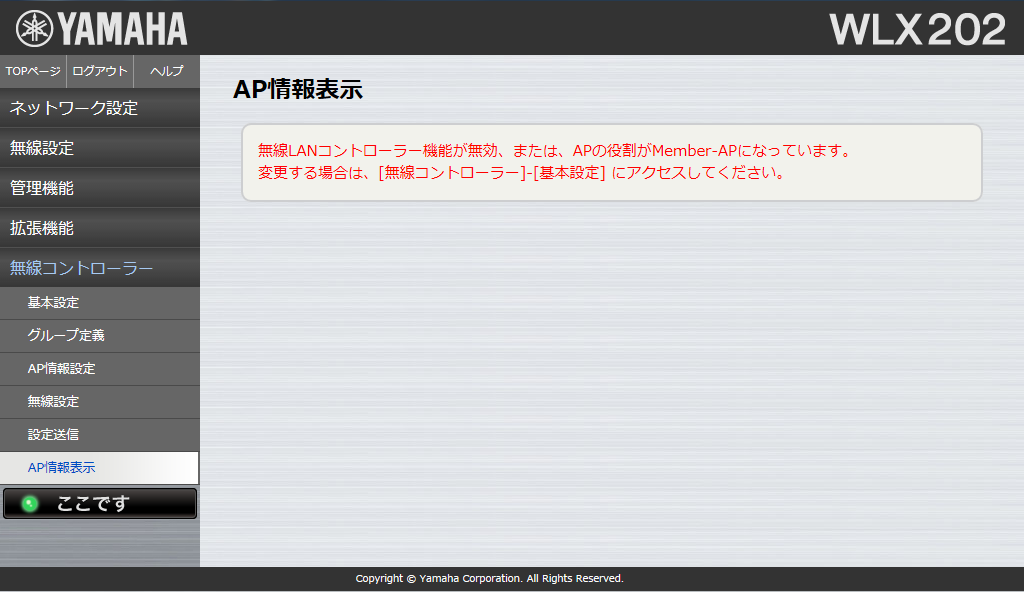Select the TOPページ home item
Image resolution: width=1024 pixels, height=592 pixels.
pos(32,71)
